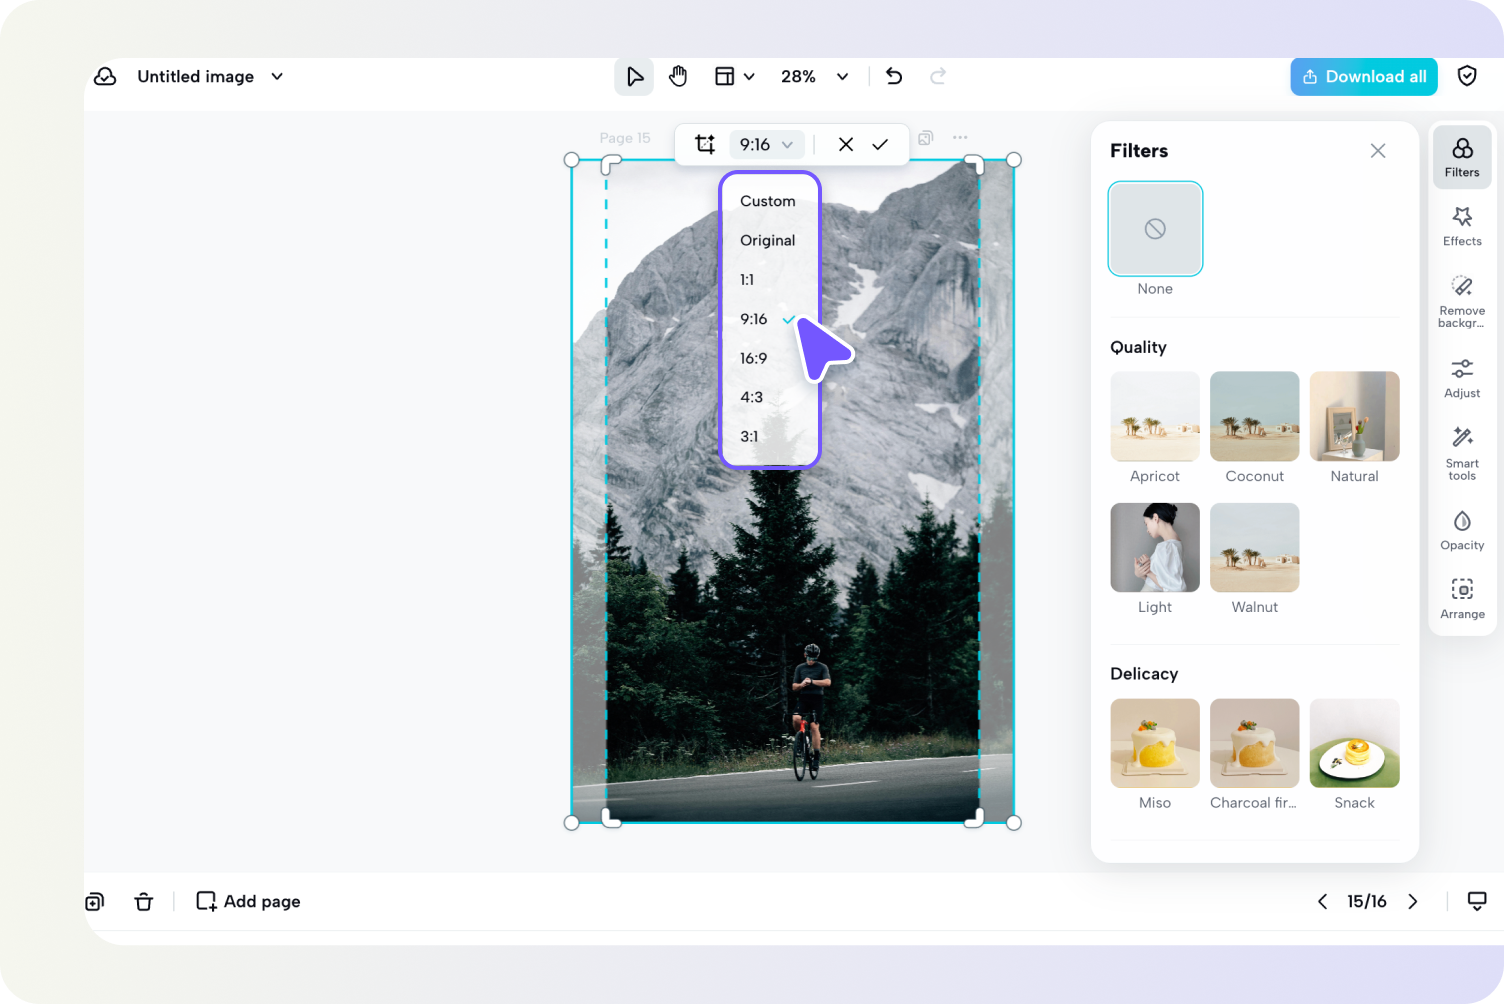Undo the last action
Screen dimensions: 1504x1004
pos(894,77)
